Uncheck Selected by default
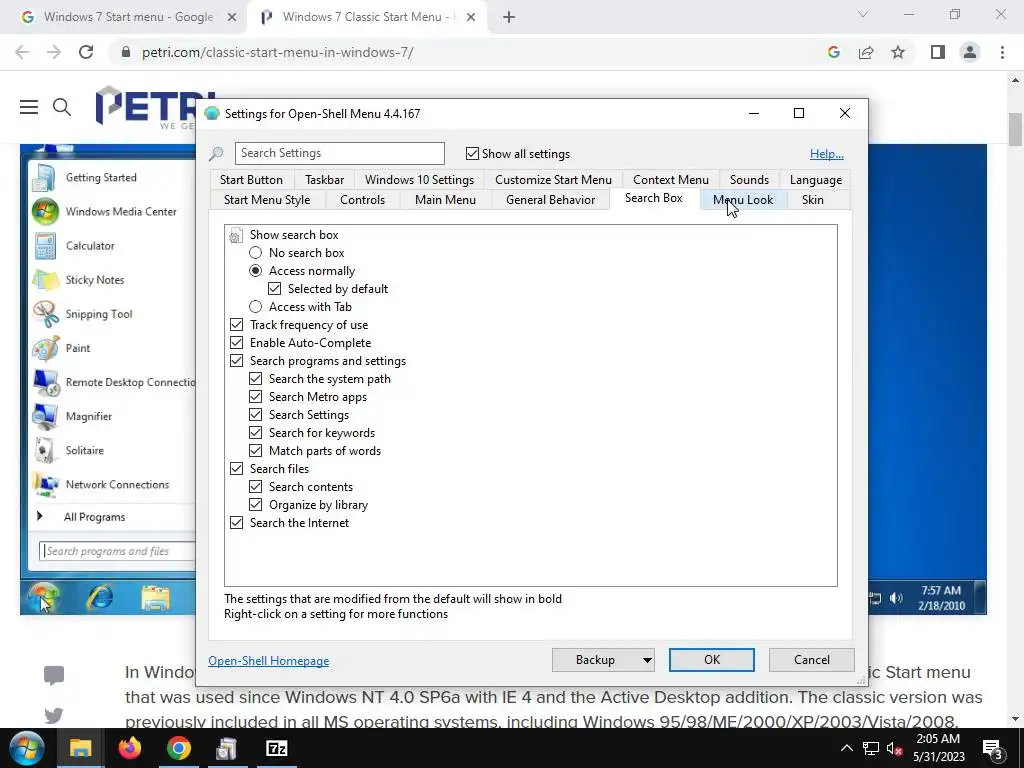 pos(274,289)
